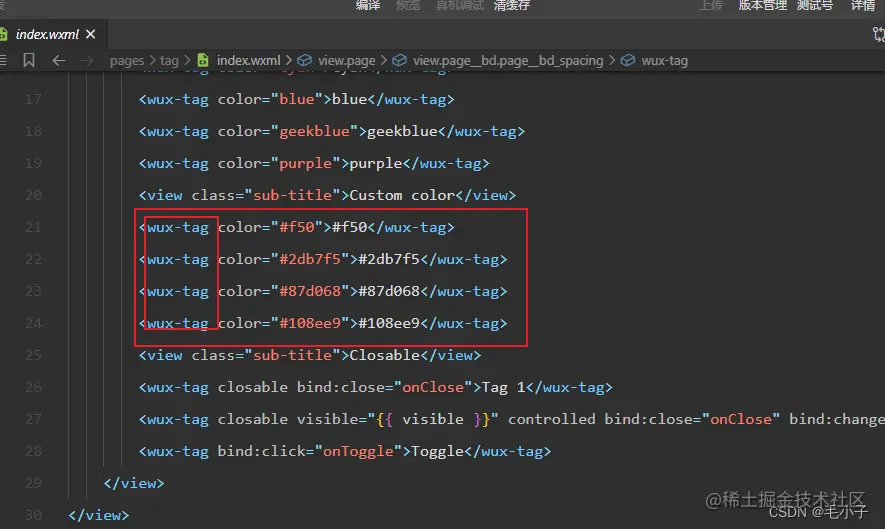Click the "purple" attribute value on line 19
The height and width of the screenshot is (529, 885).
(305, 164)
